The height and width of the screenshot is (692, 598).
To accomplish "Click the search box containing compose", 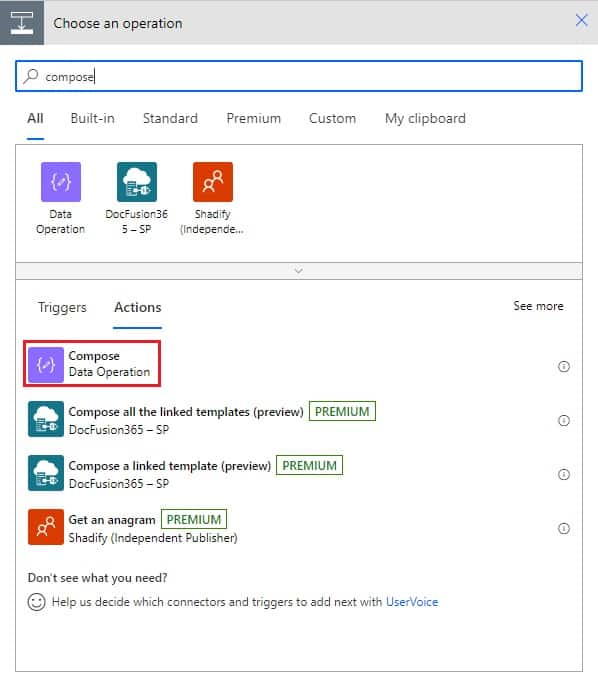I will [x=299, y=76].
